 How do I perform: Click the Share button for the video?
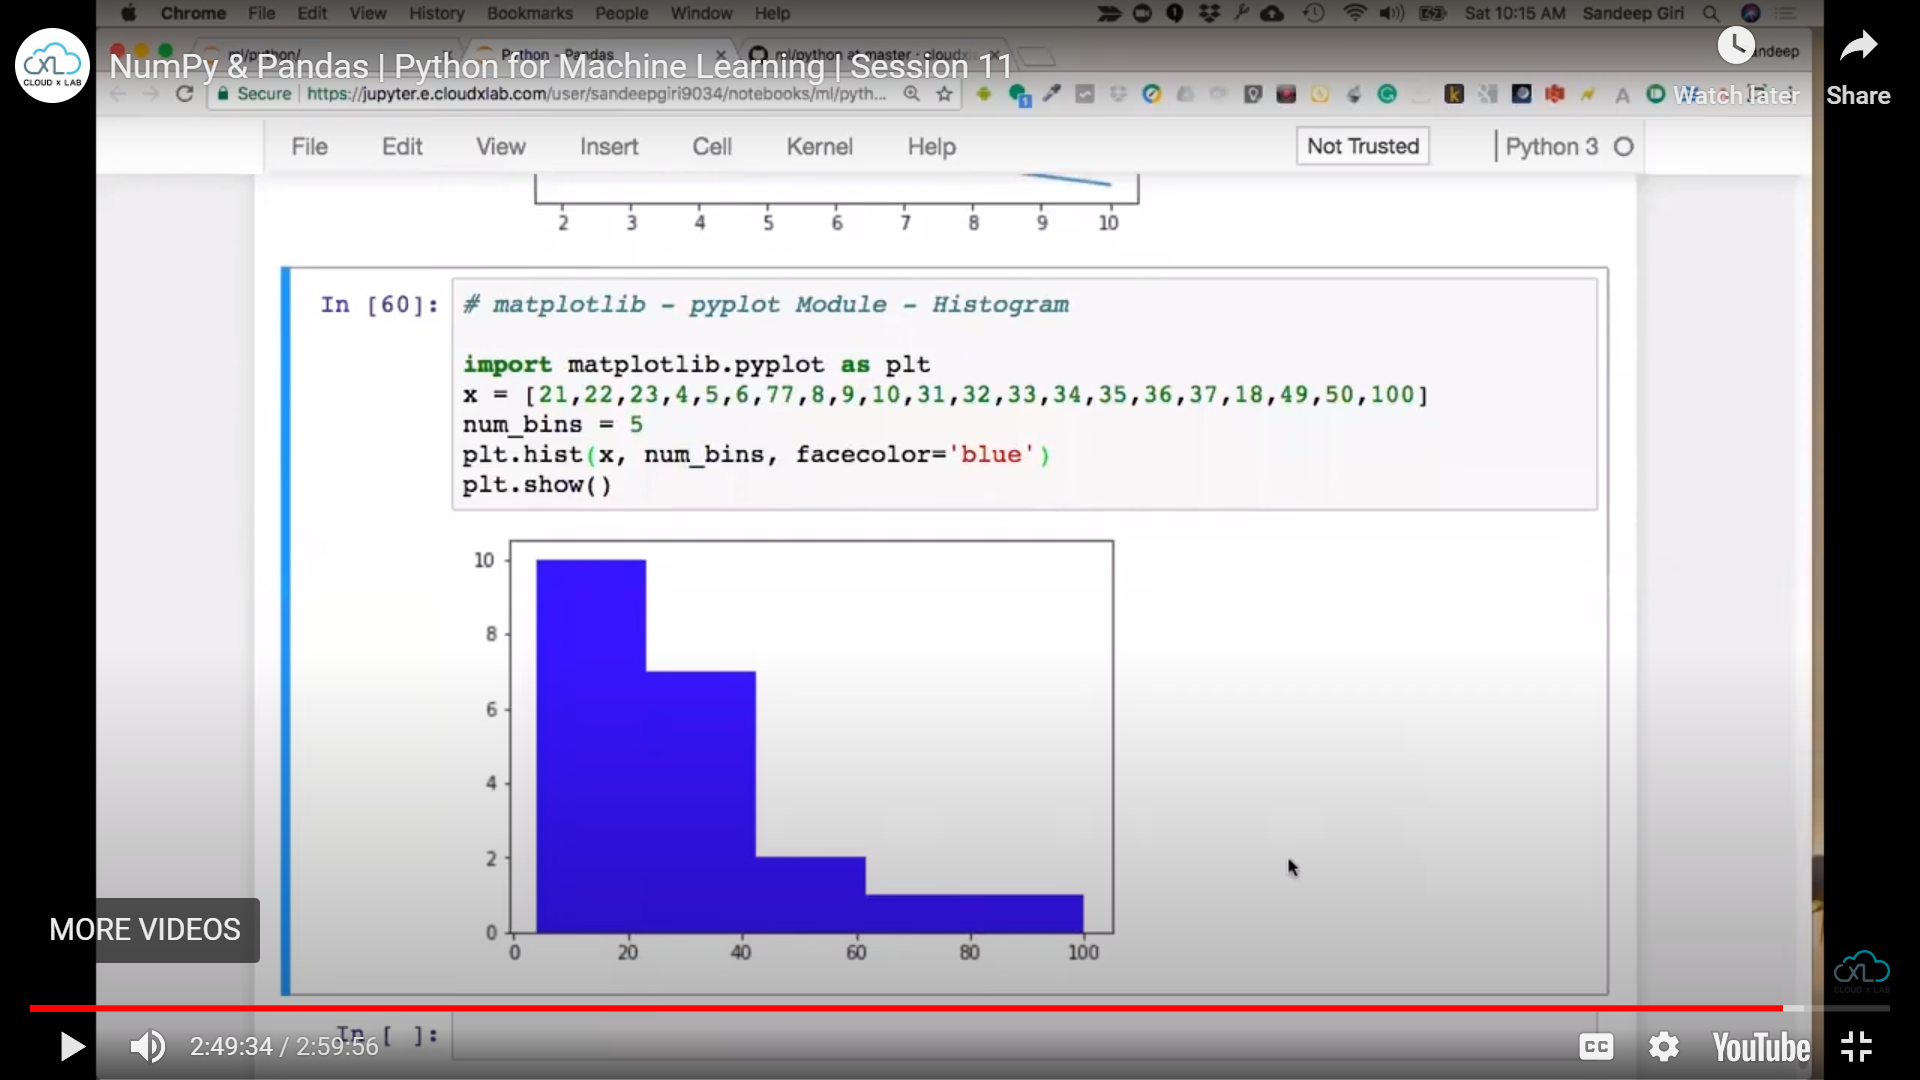tap(1859, 65)
